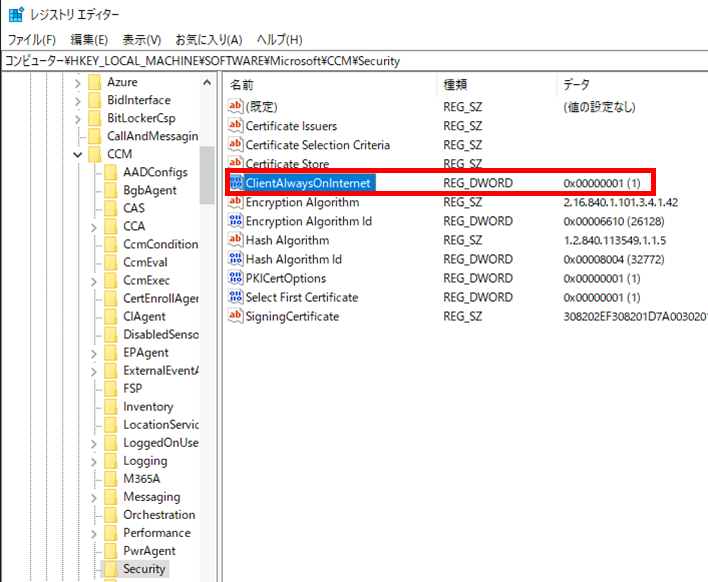Open the 編集(E) menu
This screenshot has height=582, width=708.
coord(89,40)
